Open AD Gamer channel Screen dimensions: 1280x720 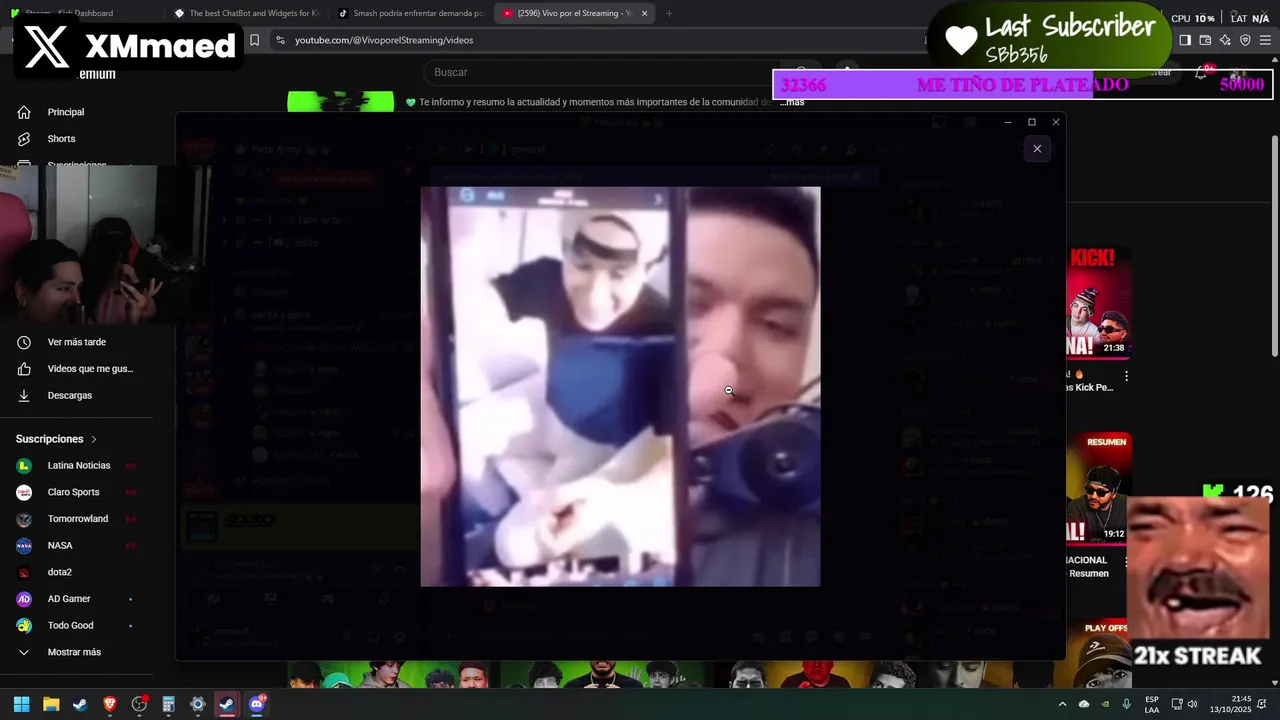click(x=69, y=599)
